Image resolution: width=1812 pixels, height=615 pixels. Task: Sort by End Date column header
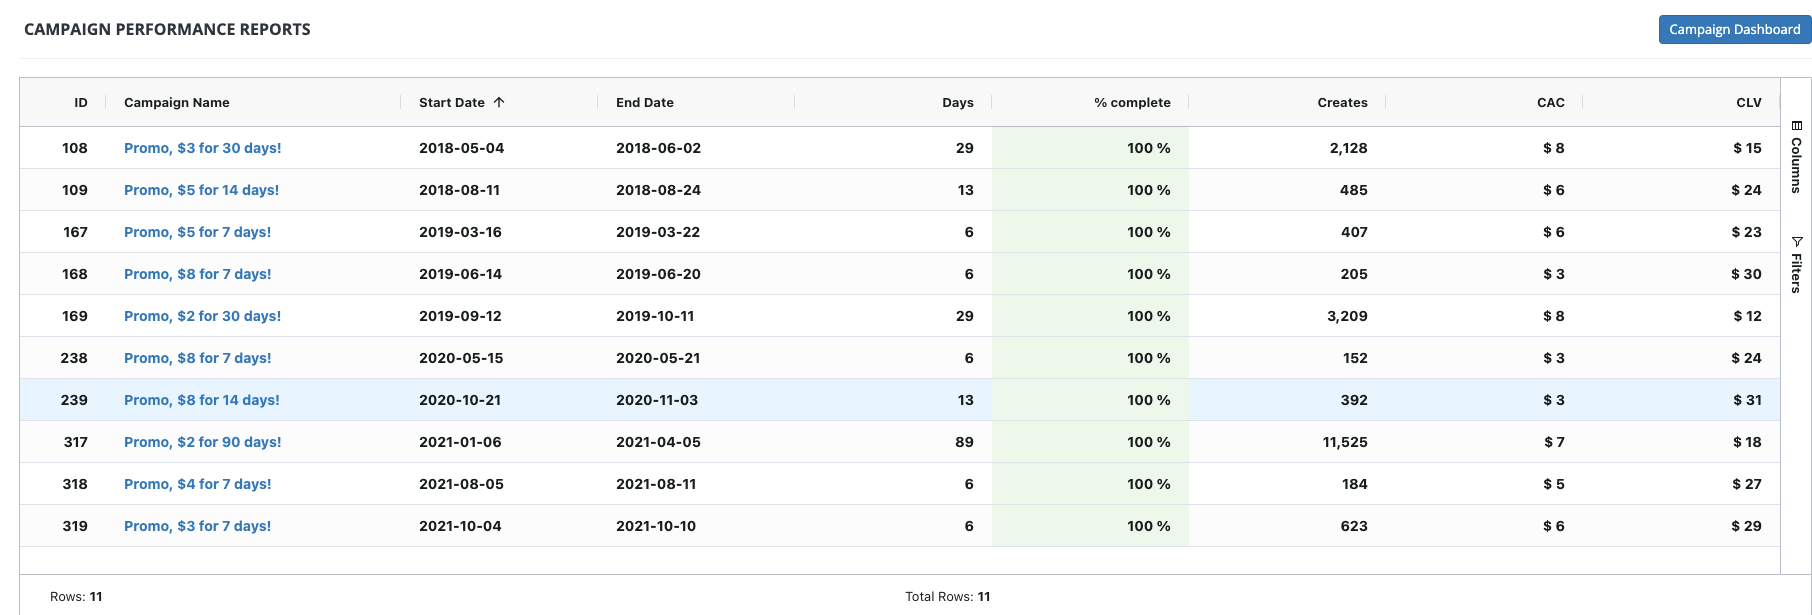(645, 102)
